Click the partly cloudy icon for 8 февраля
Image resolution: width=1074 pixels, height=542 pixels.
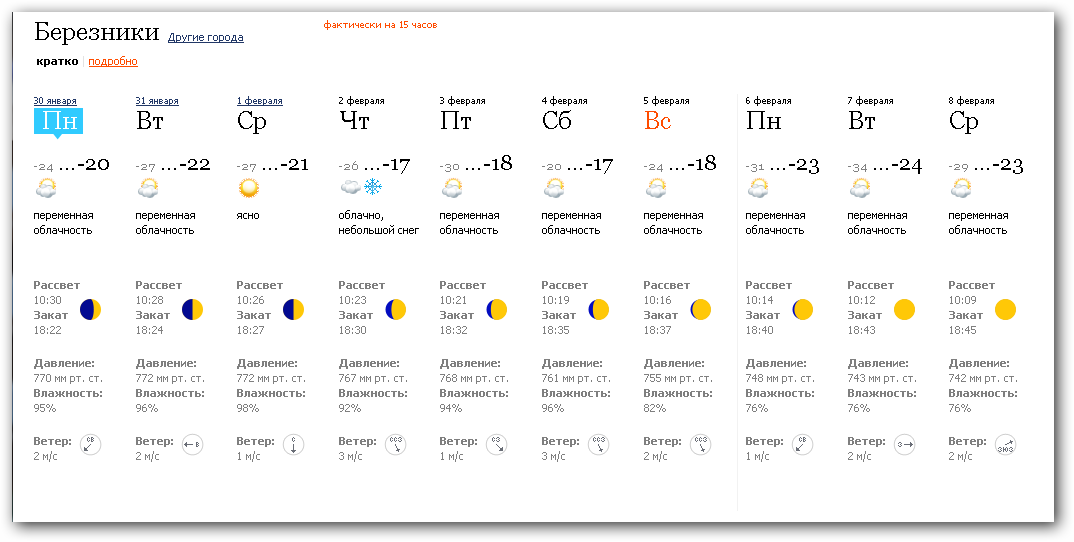pyautogui.click(x=960, y=187)
